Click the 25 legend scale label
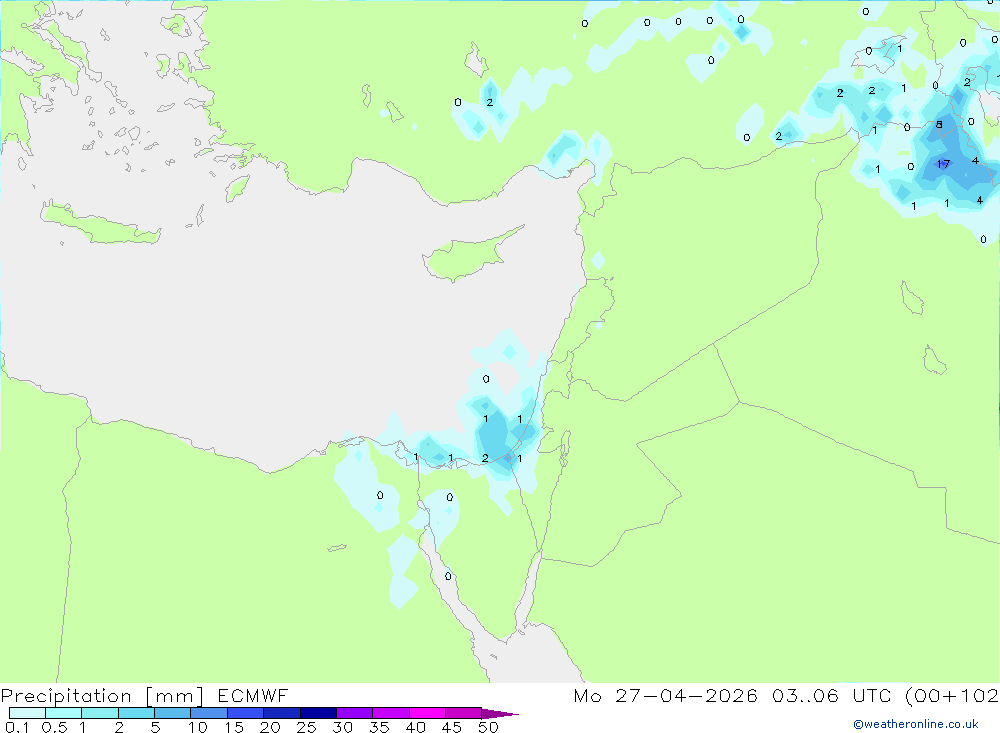1000x733 pixels. (x=306, y=727)
